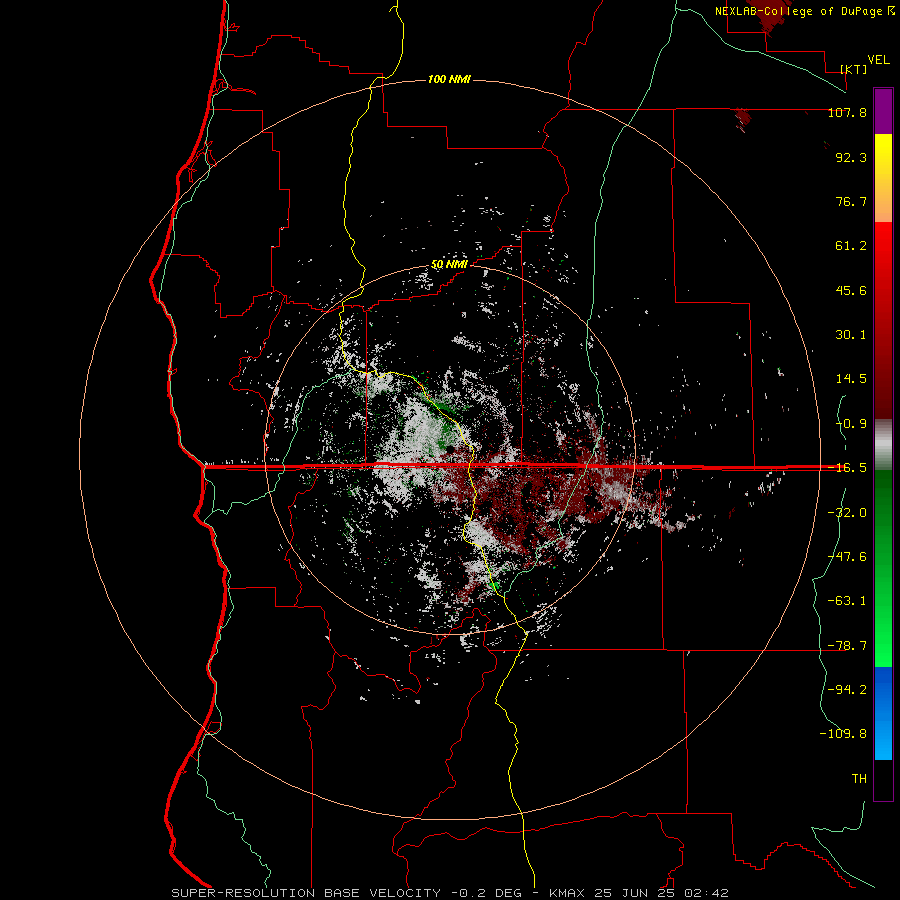
Task: Click the VEL legend heading
Action: point(878,60)
